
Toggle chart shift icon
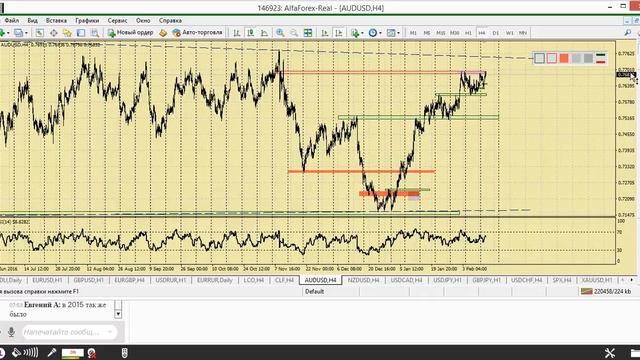click(x=339, y=33)
